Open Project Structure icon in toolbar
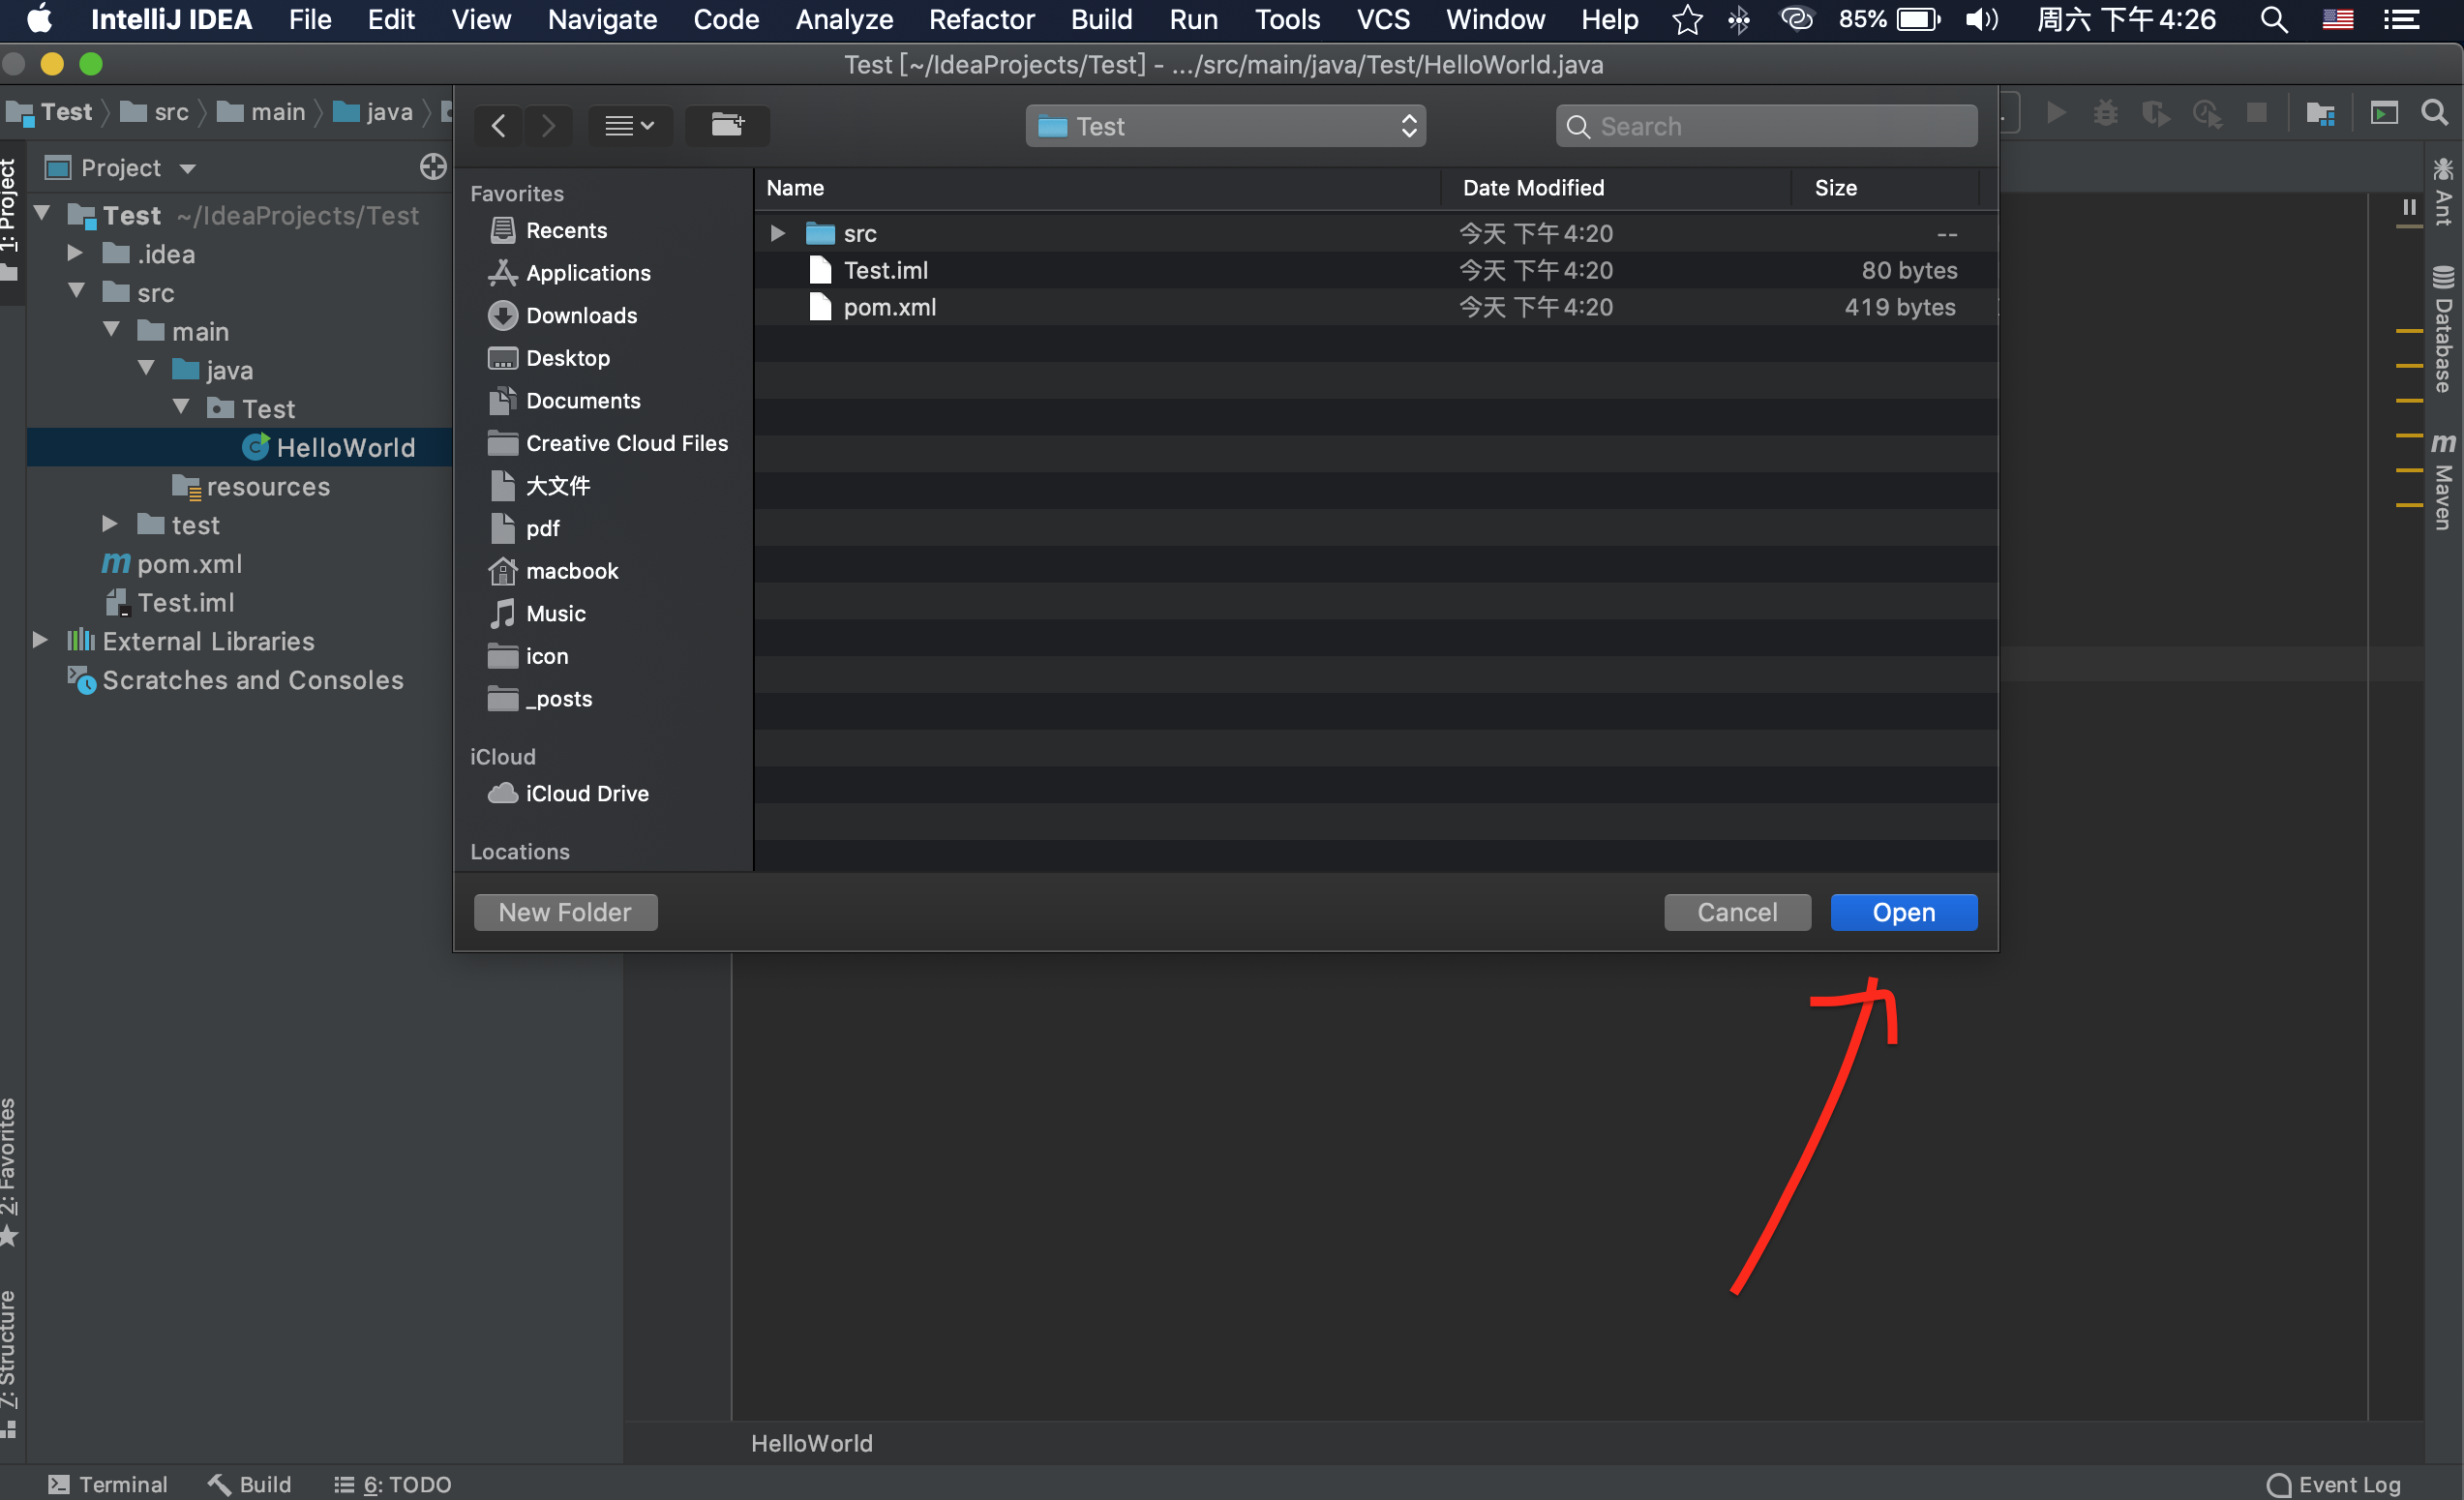Image resolution: width=2464 pixels, height=1500 pixels. (x=2319, y=112)
